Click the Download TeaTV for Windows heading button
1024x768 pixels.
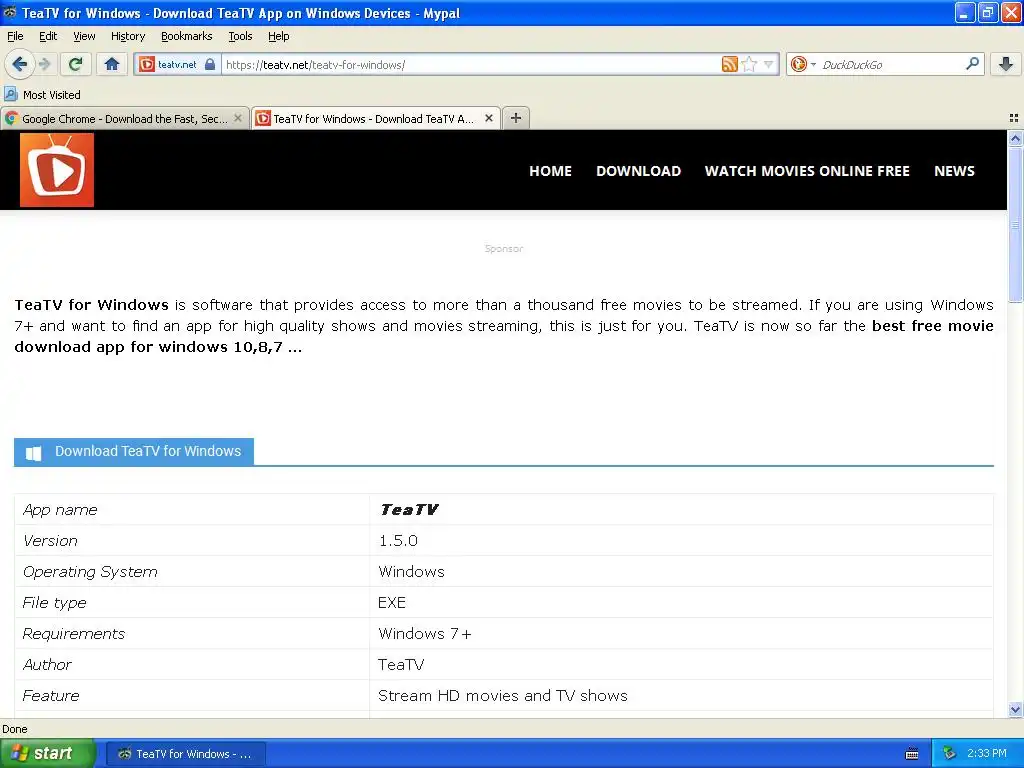pyautogui.click(x=134, y=451)
